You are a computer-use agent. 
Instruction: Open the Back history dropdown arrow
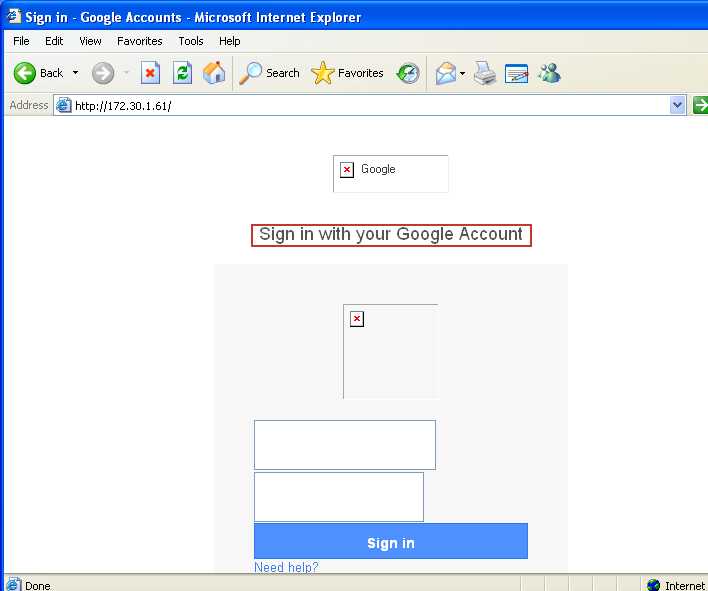click(75, 73)
